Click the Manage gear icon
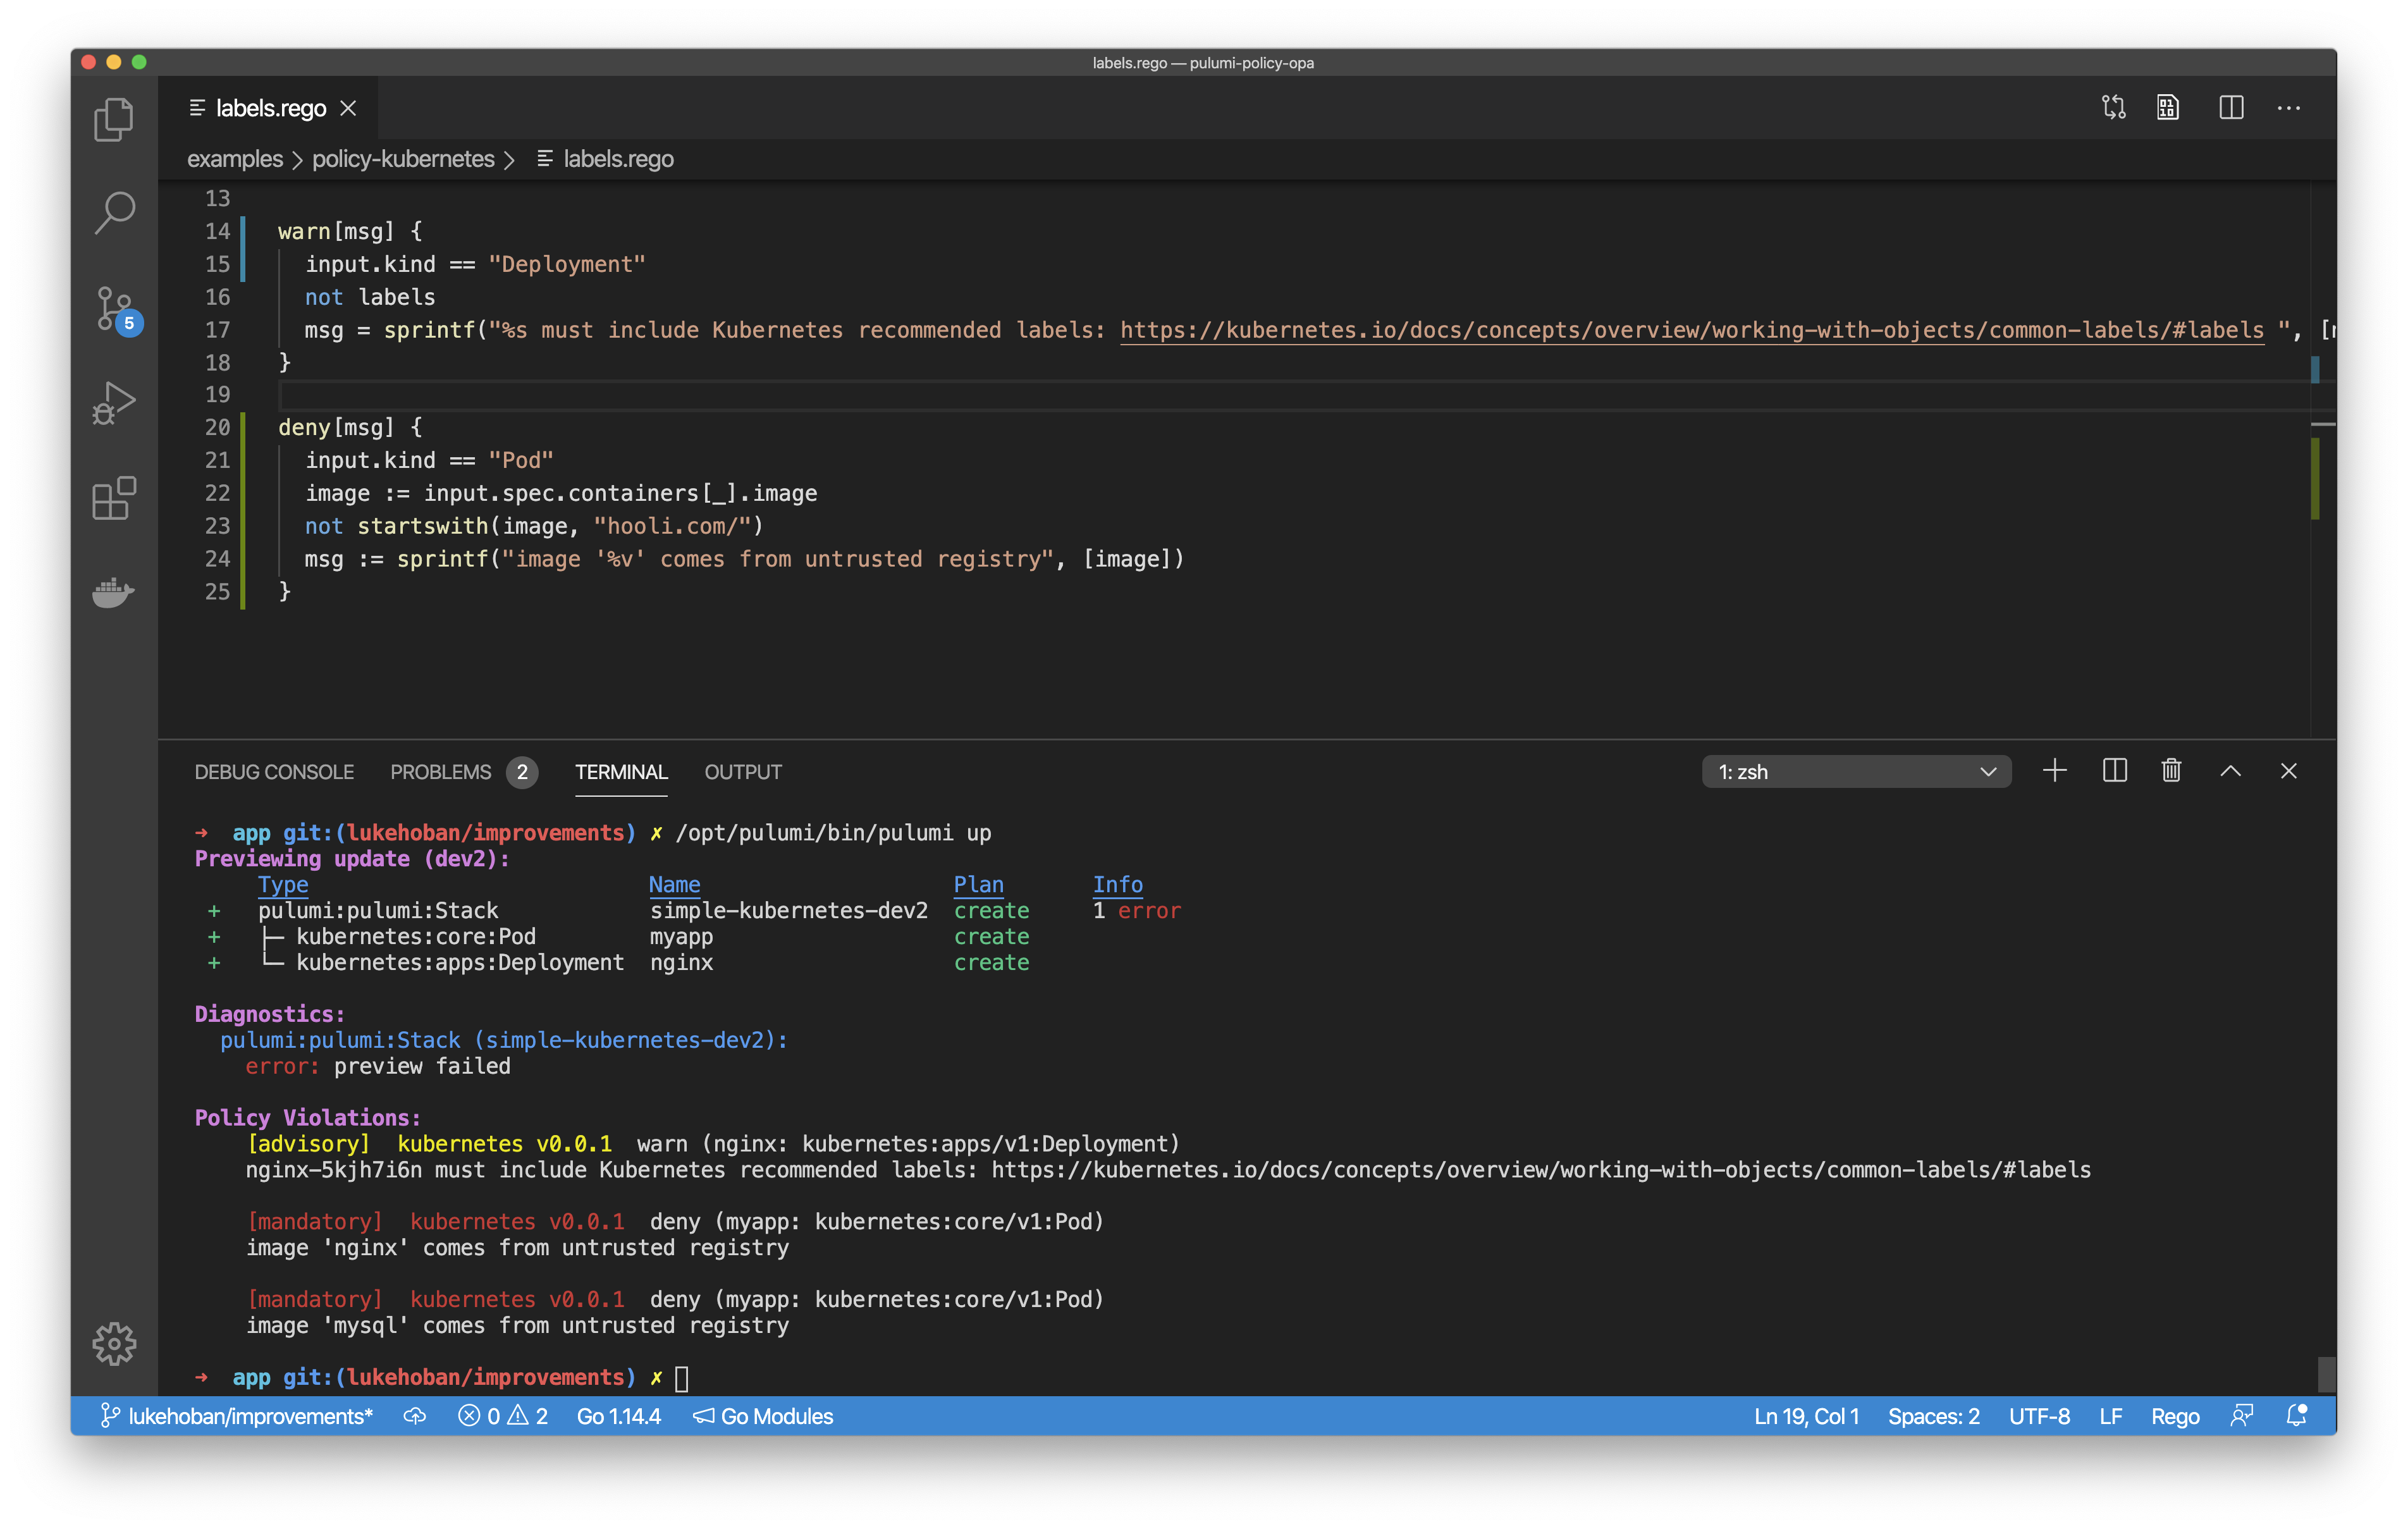The image size is (2408, 1529). pyautogui.click(x=114, y=1343)
